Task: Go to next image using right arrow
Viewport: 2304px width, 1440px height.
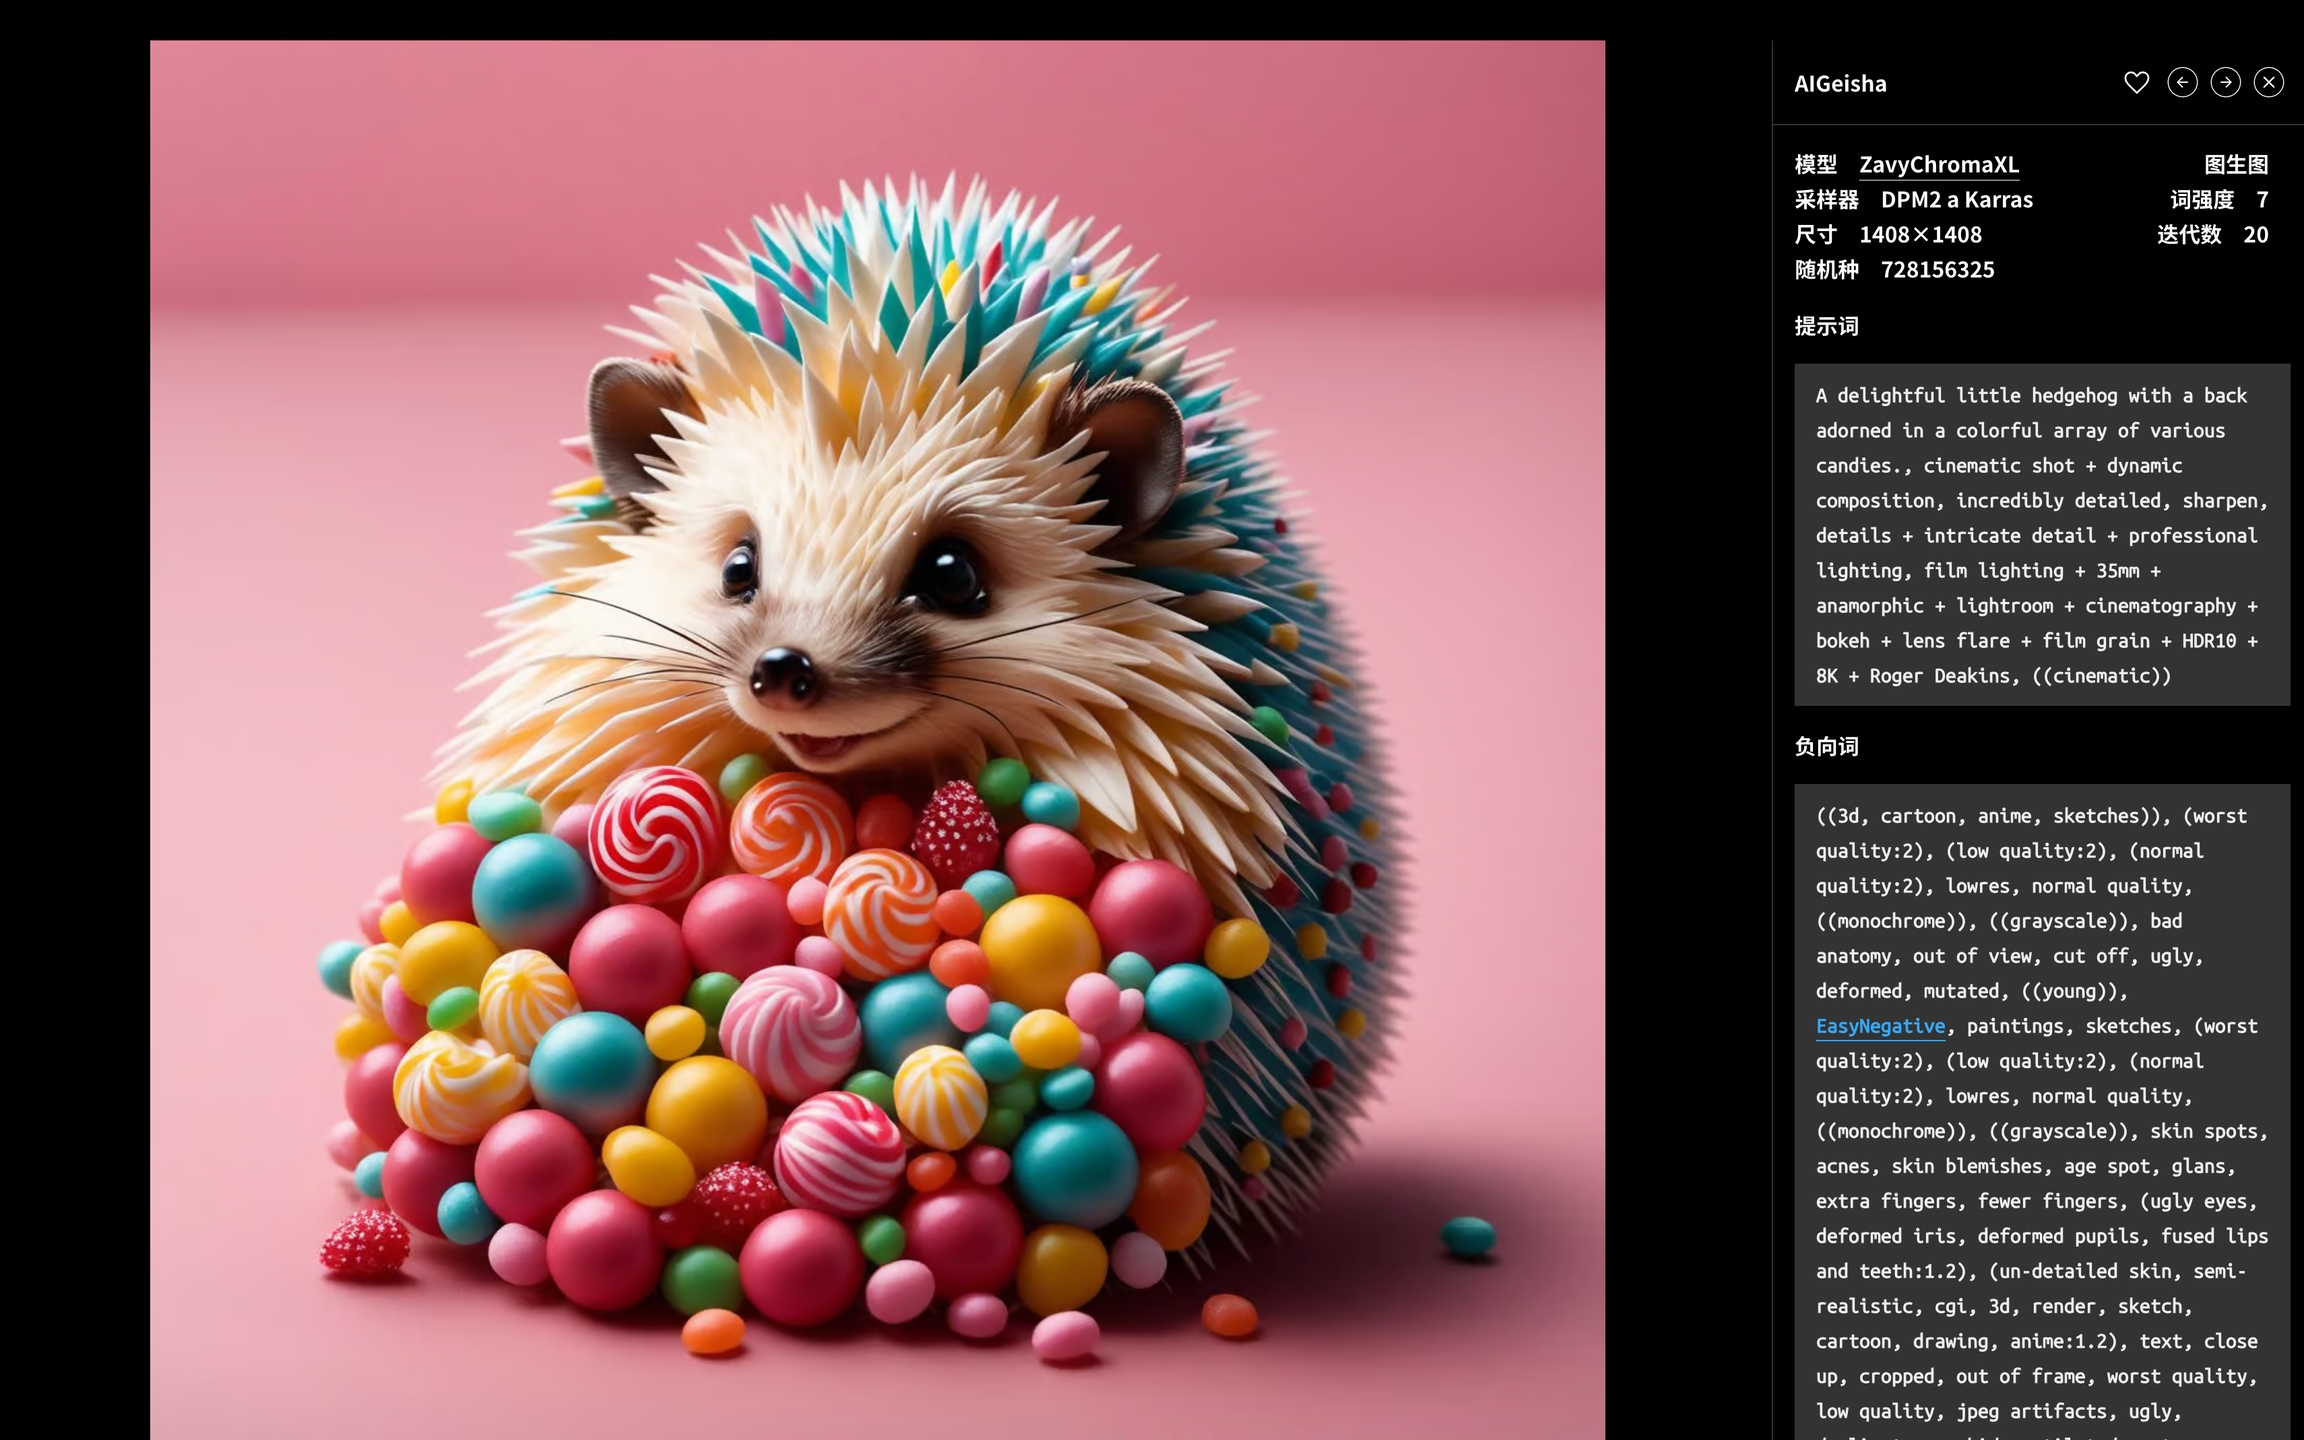Action: coord(2225,83)
